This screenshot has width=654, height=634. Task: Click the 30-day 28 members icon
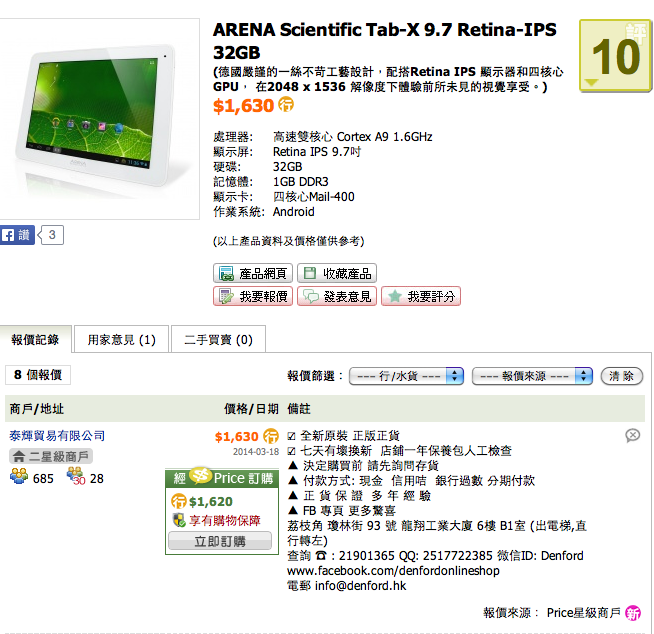click(x=76, y=476)
